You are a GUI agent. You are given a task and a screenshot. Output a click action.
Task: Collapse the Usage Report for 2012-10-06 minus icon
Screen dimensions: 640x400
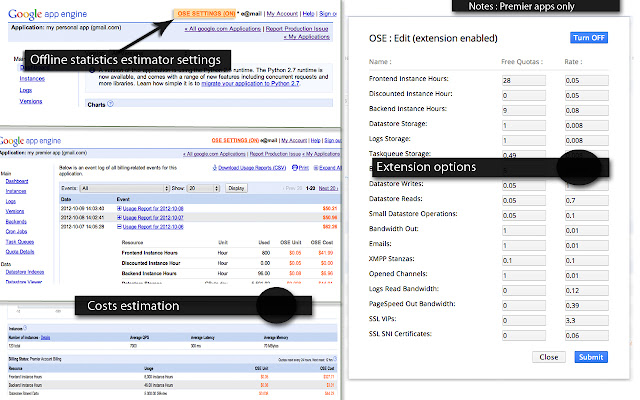pos(119,227)
